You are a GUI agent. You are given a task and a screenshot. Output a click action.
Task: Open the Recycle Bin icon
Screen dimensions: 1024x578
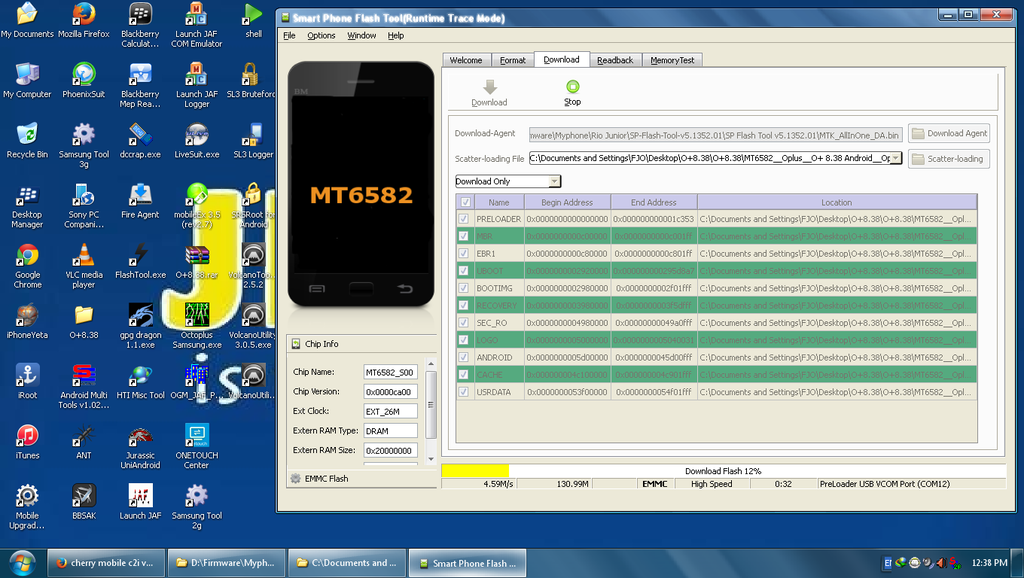click(27, 140)
